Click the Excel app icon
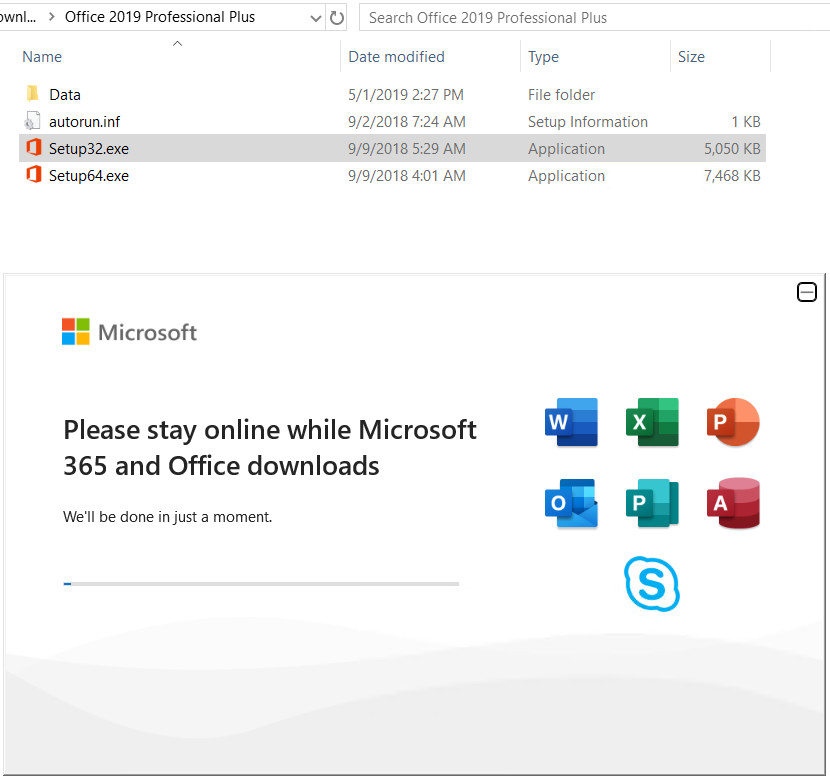 [x=652, y=422]
